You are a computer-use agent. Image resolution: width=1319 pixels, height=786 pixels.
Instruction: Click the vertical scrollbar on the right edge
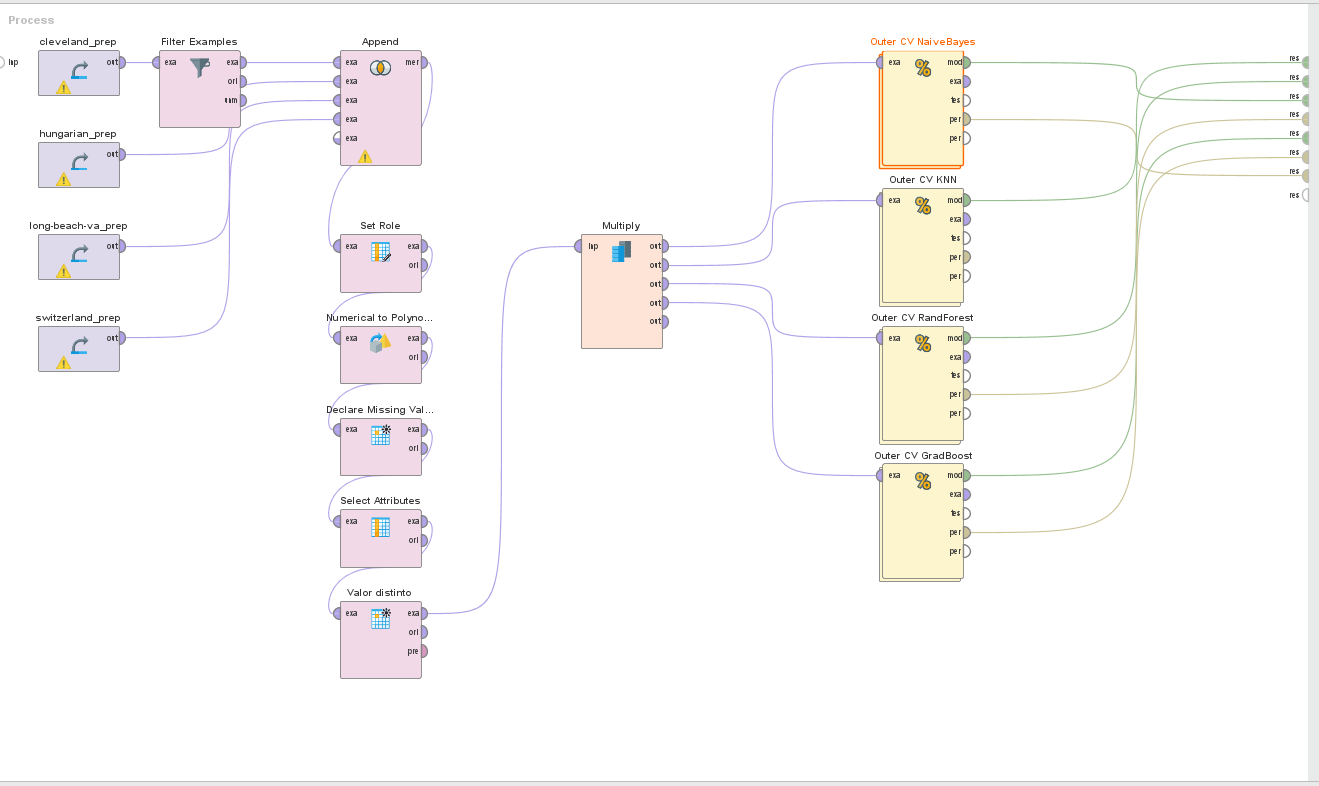(1313, 390)
